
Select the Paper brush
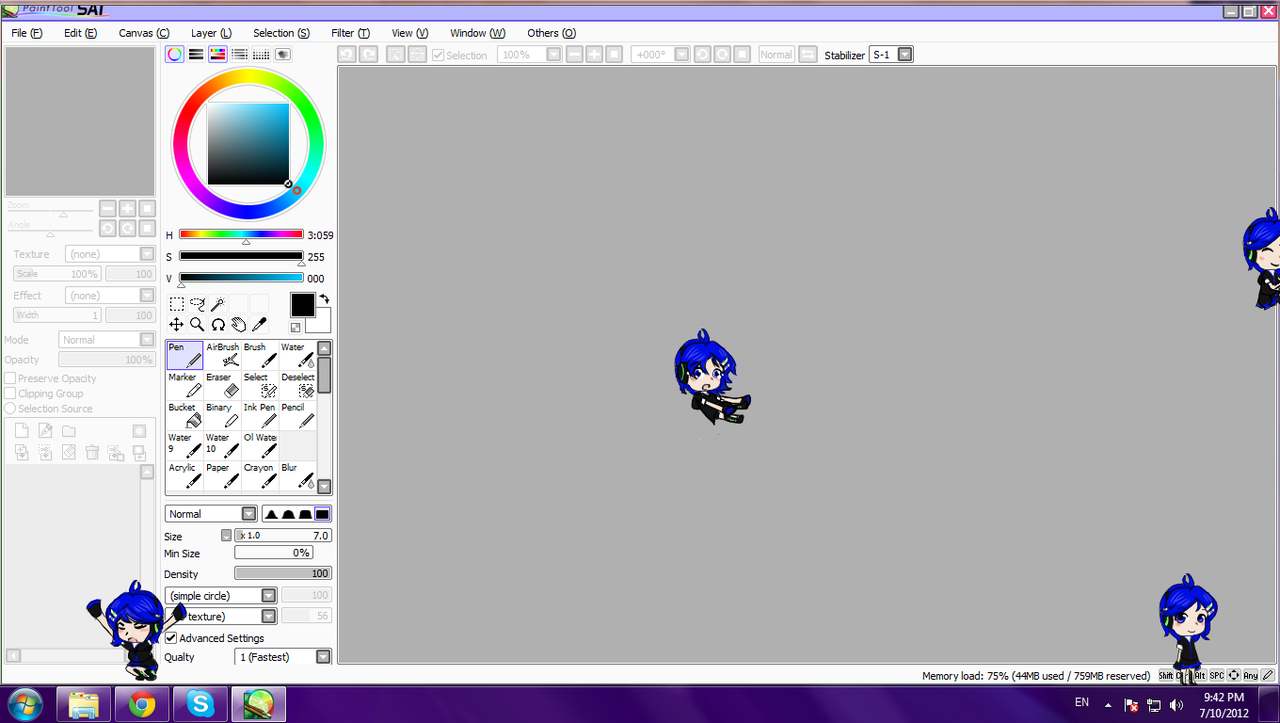(223, 475)
